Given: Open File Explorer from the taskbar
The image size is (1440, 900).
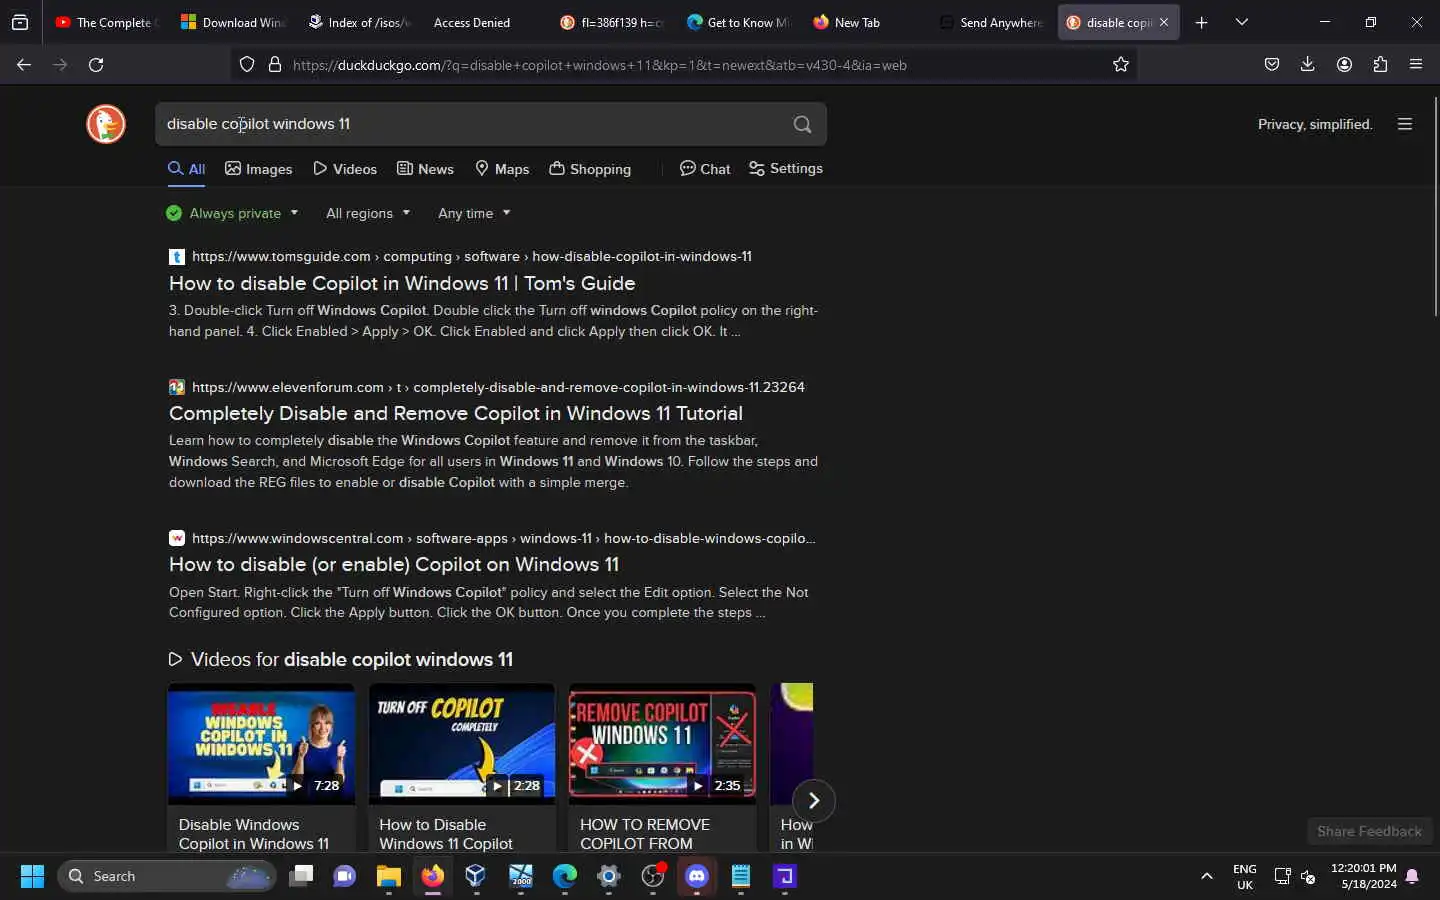Looking at the screenshot, I should pos(389,876).
